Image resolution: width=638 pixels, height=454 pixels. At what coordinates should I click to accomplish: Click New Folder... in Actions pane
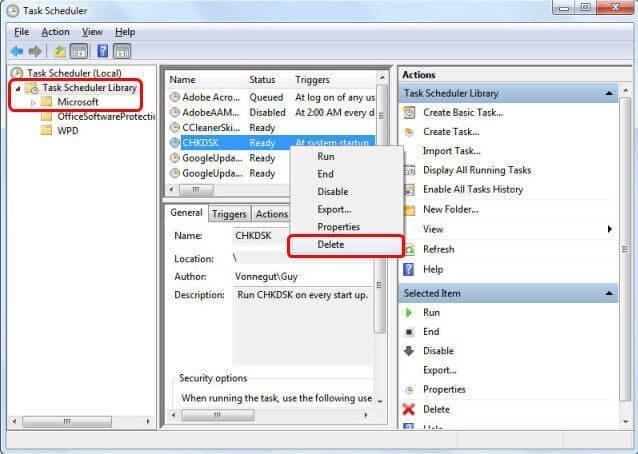tap(451, 210)
